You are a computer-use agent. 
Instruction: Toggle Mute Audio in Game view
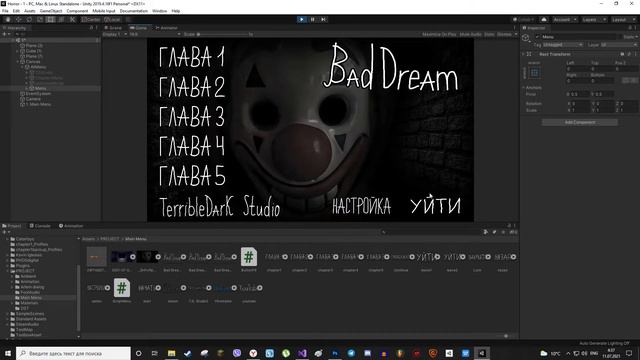pyautogui.click(x=470, y=34)
